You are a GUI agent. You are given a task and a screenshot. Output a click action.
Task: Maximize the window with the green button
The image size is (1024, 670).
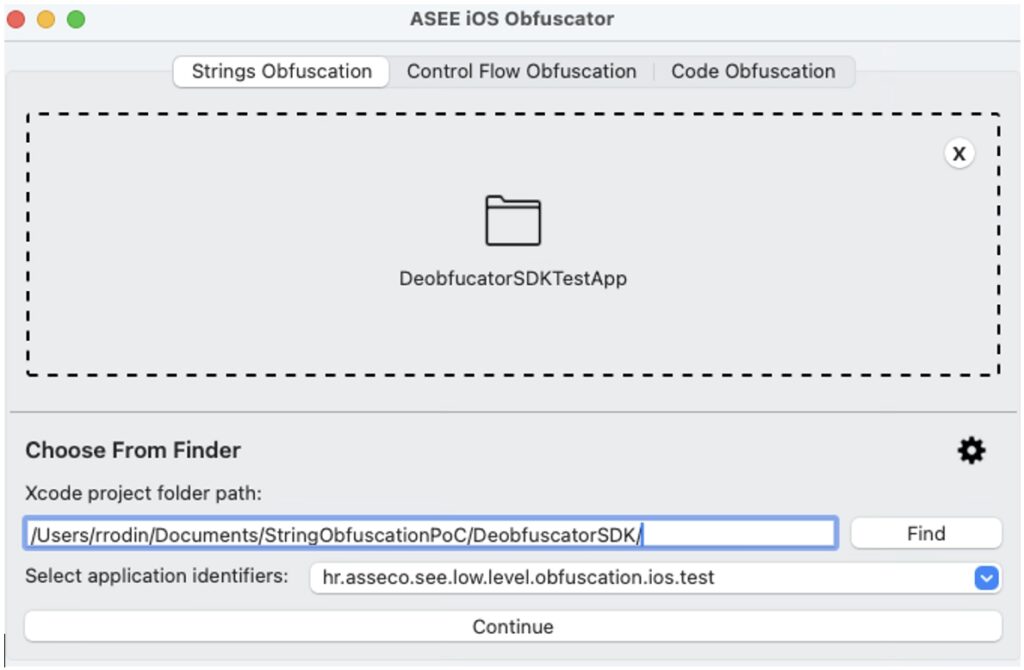76,19
